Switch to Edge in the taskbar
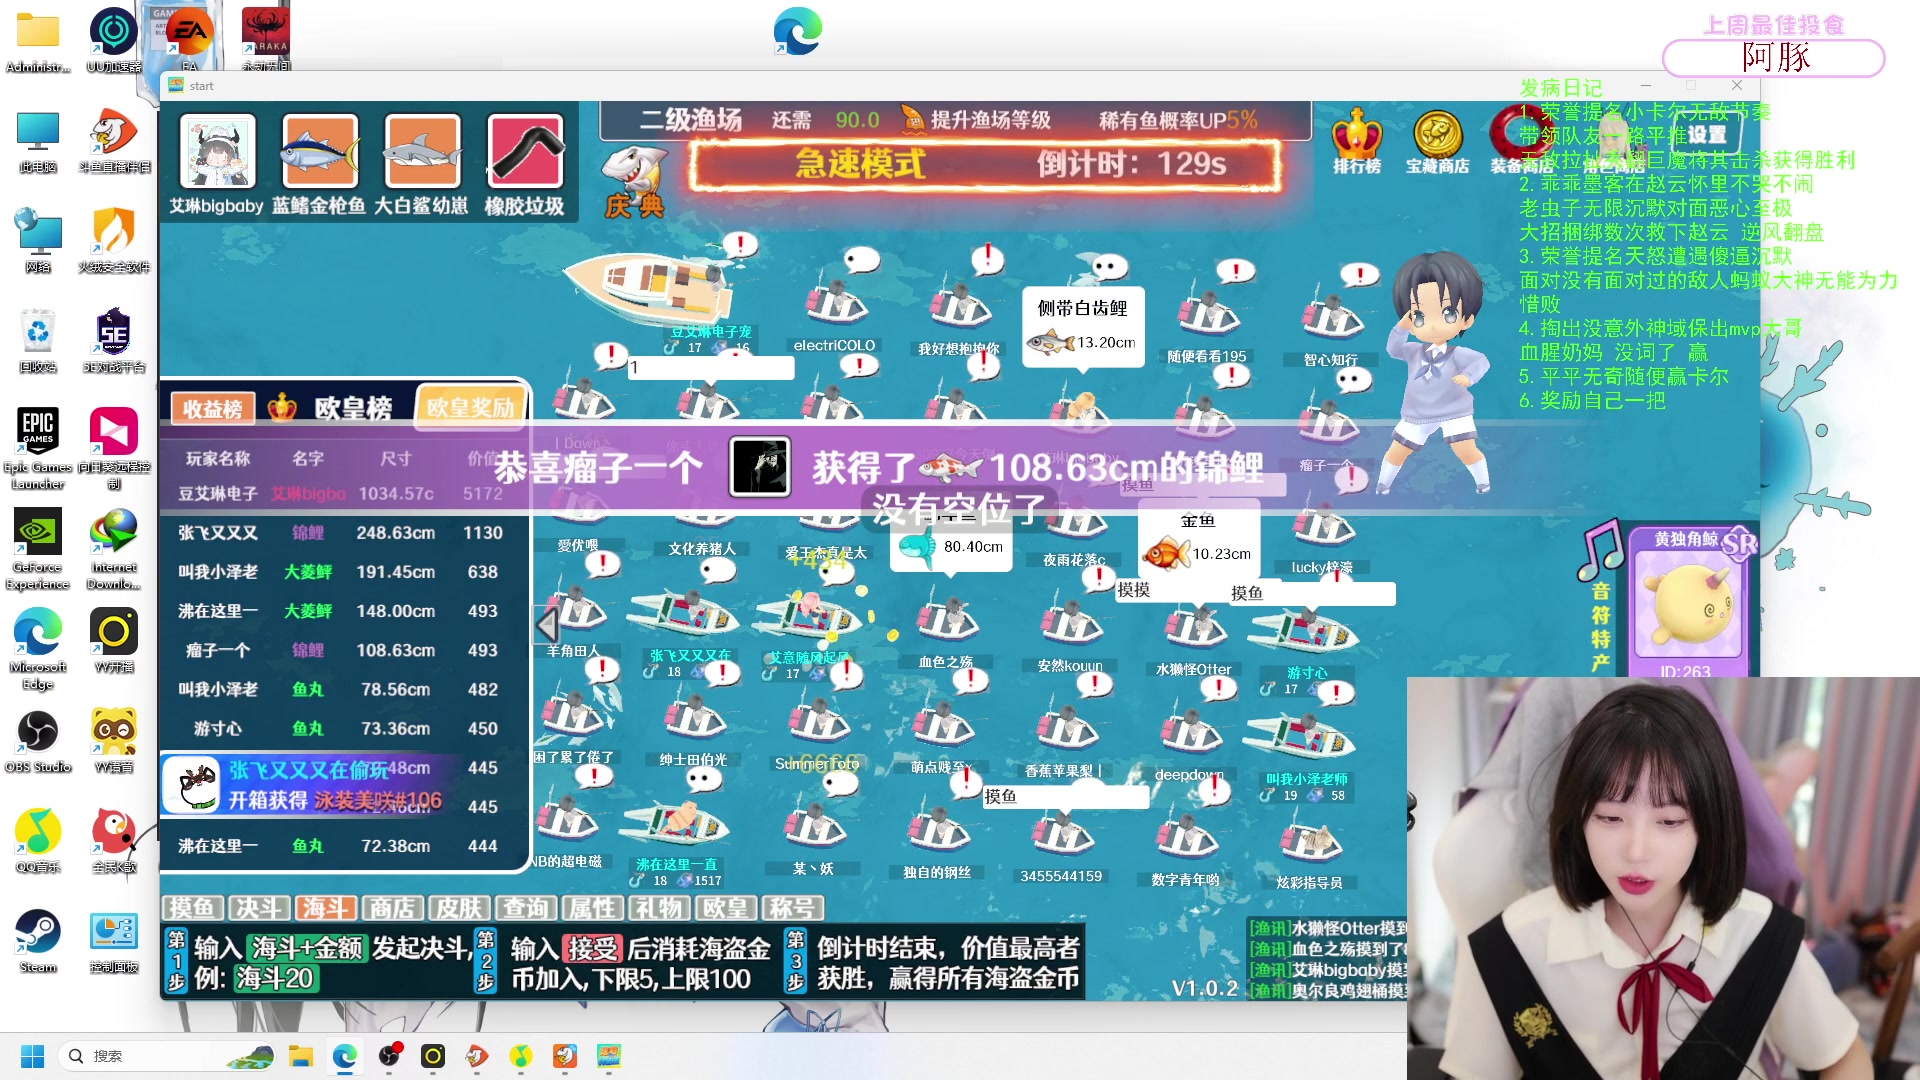The height and width of the screenshot is (1080, 1920). [x=345, y=1056]
